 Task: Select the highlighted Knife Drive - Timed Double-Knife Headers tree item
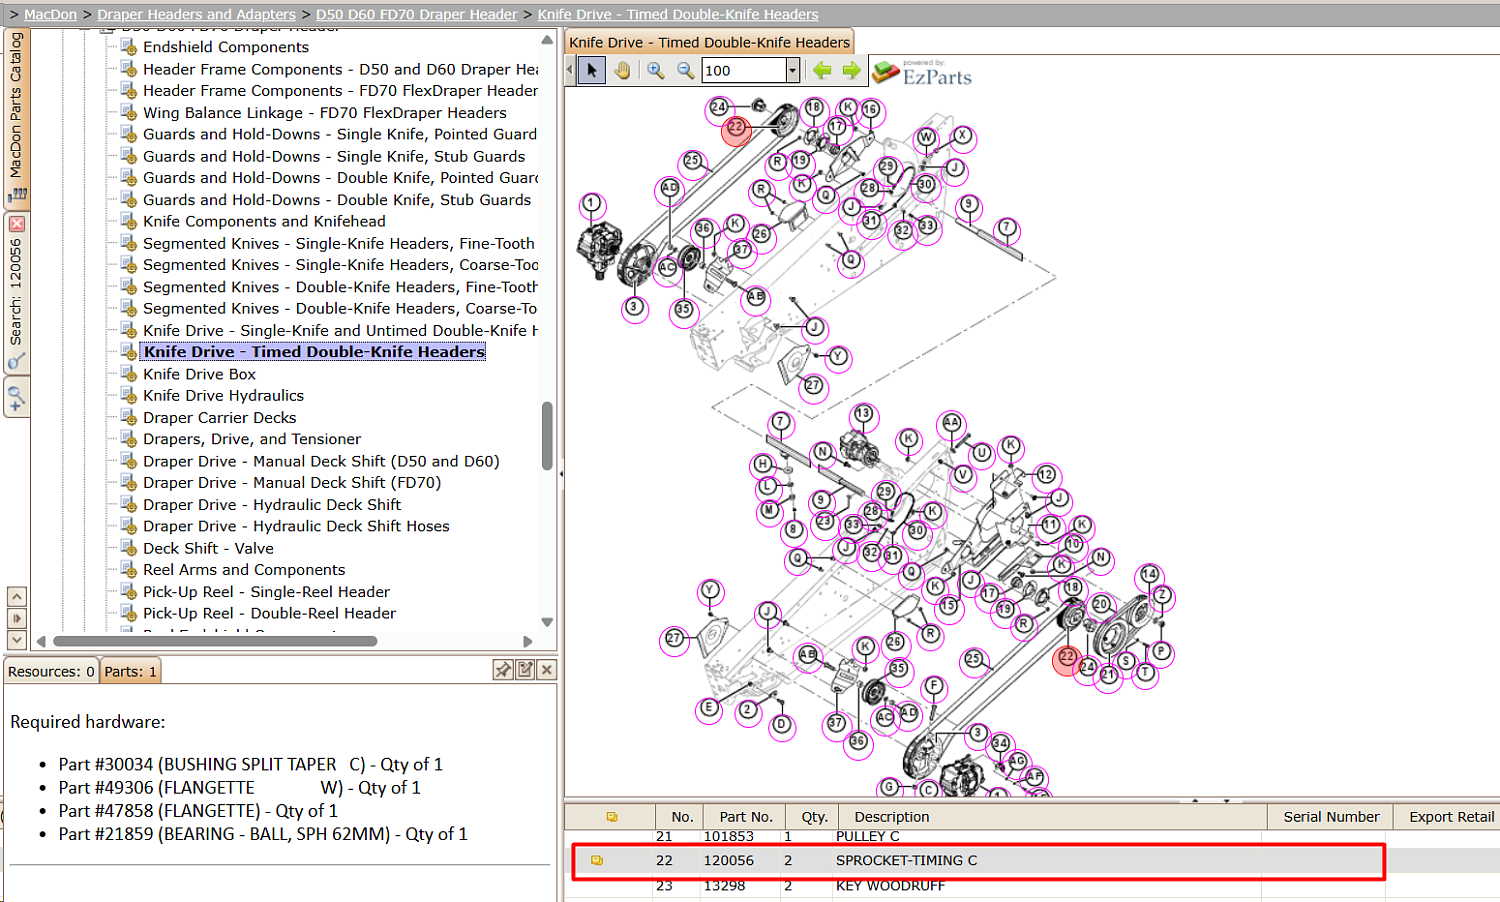pos(314,352)
